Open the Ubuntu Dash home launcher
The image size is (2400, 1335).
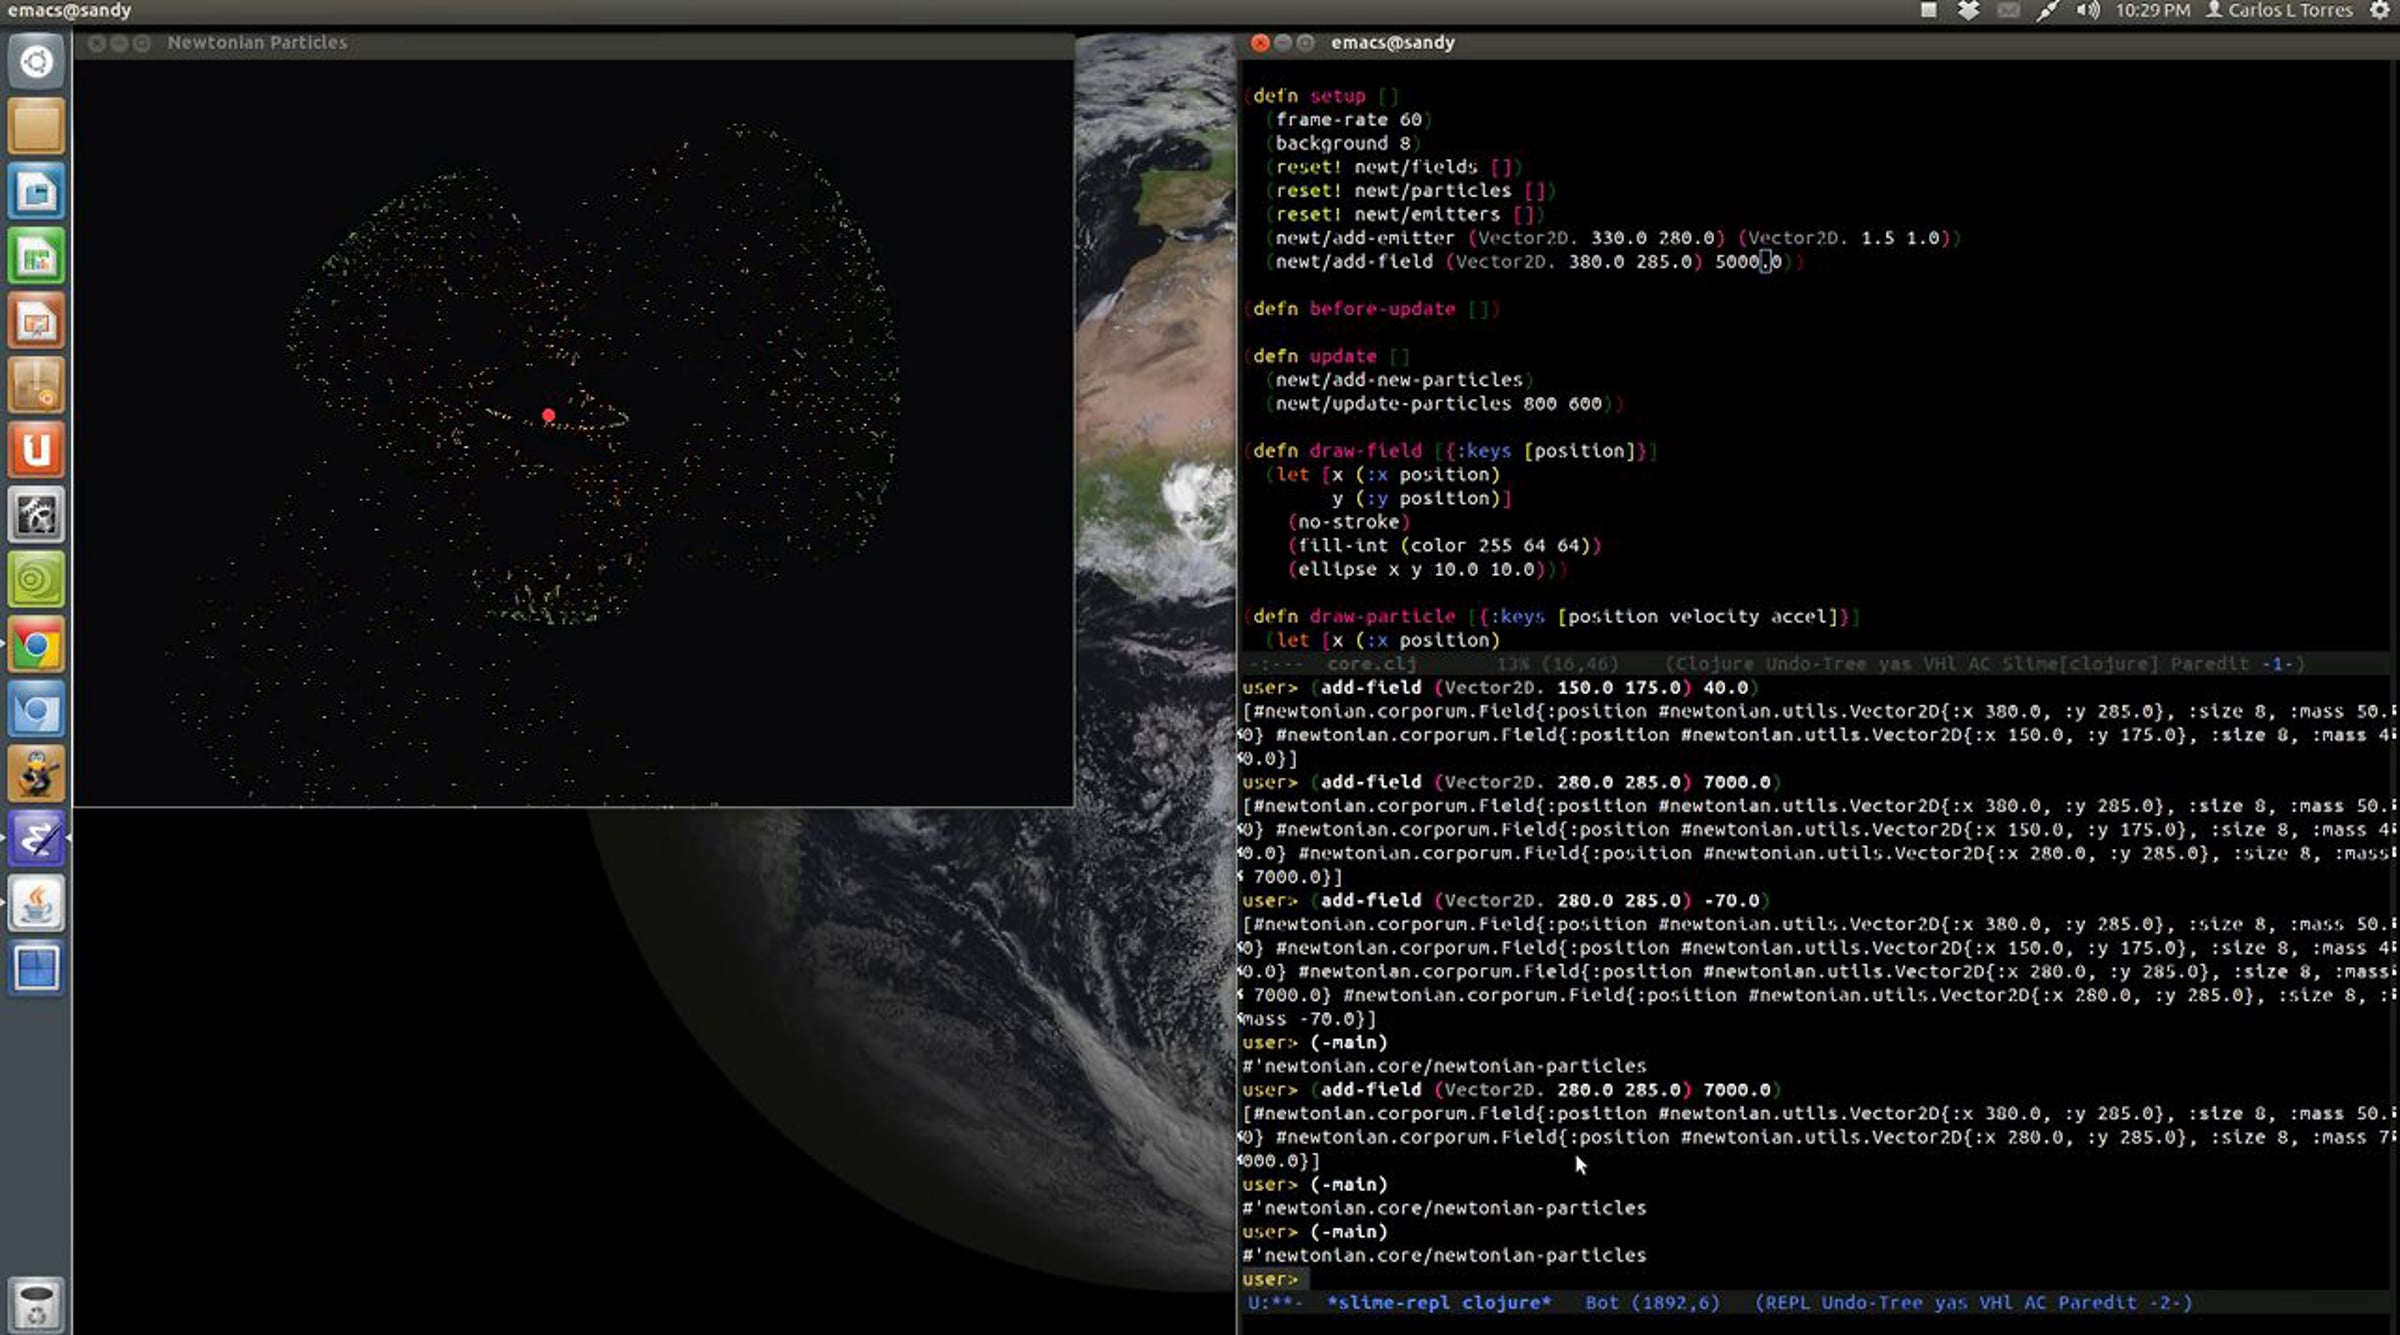click(36, 62)
